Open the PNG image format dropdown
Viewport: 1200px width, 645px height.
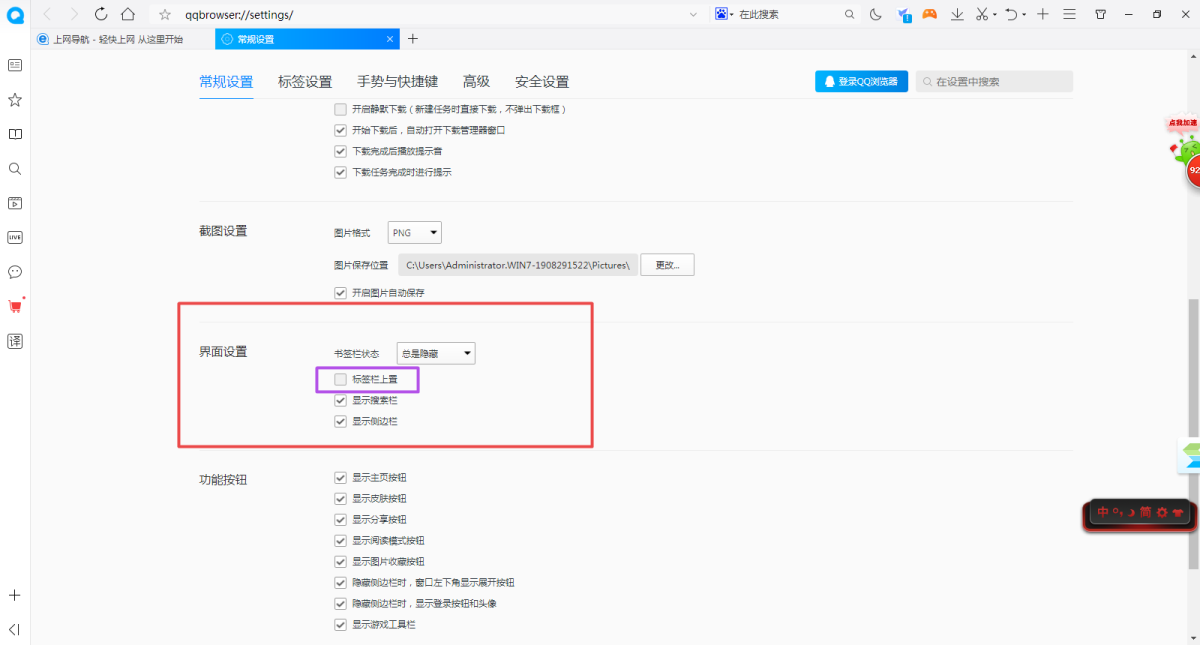[414, 232]
